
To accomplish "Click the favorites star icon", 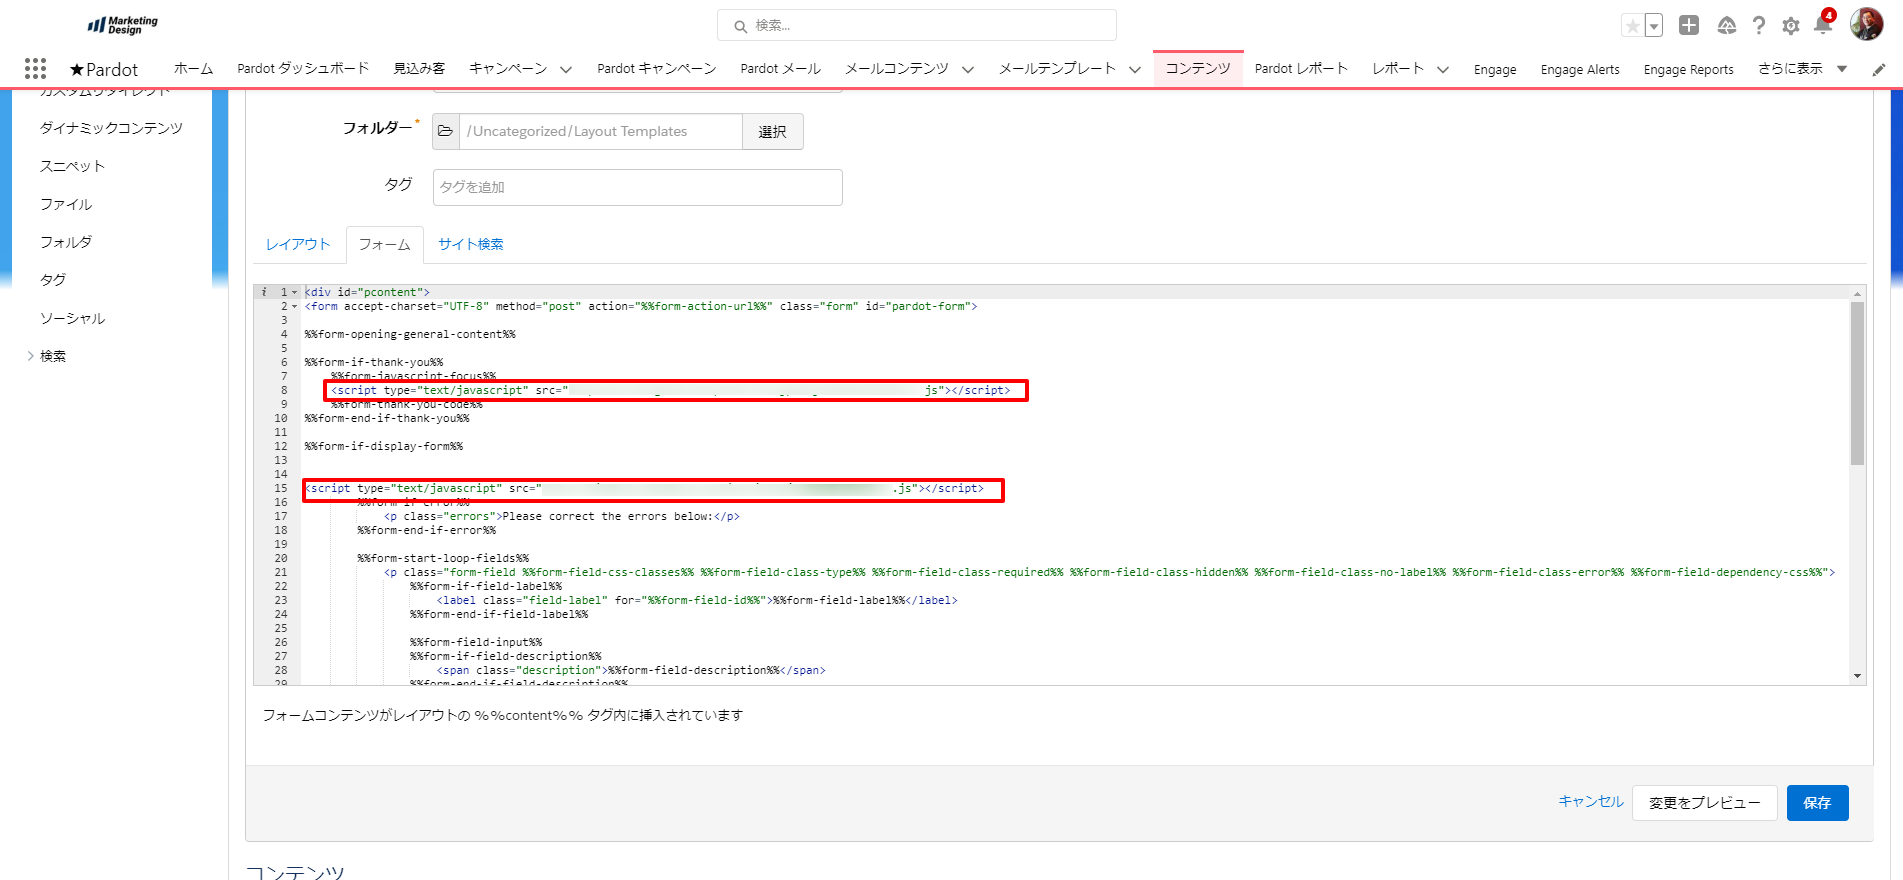I will pyautogui.click(x=1632, y=26).
